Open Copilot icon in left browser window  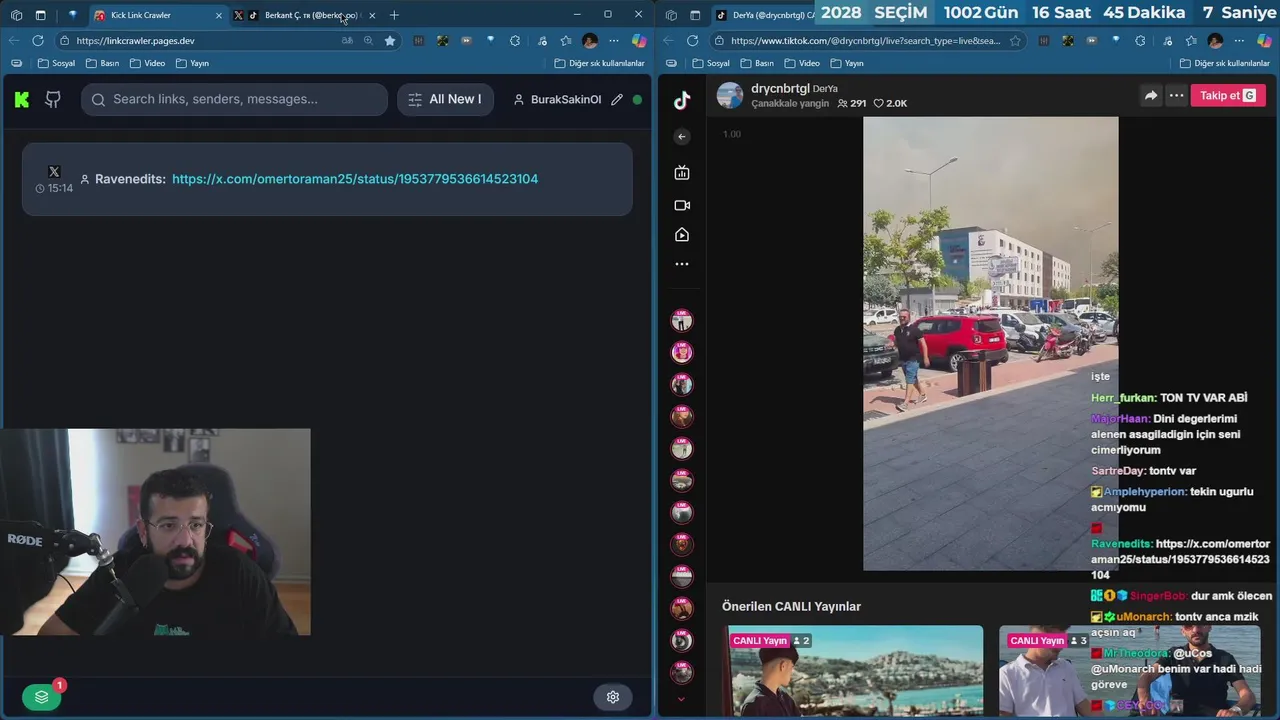pyautogui.click(x=638, y=41)
